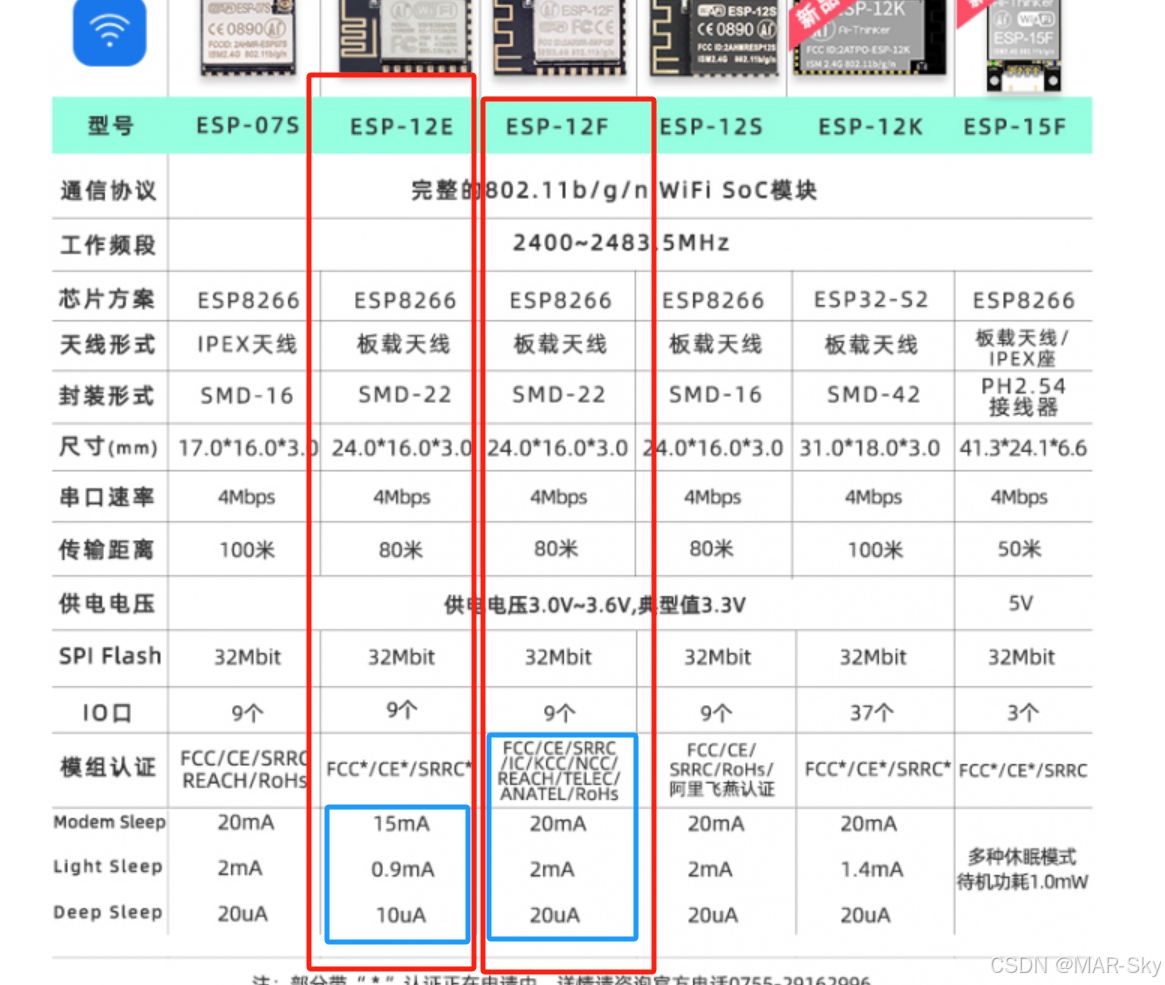Select the ESP-12K column header
1165x985 pixels.
871,127
